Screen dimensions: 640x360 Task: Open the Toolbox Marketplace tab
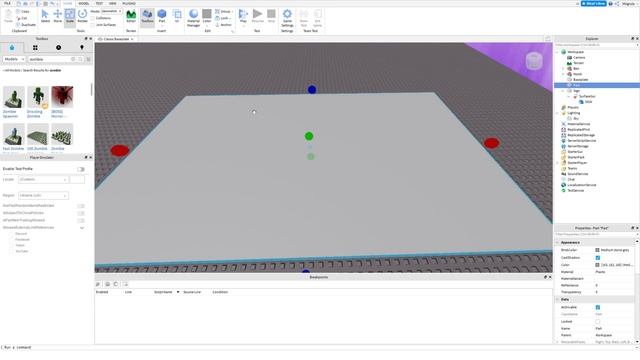click(12, 48)
